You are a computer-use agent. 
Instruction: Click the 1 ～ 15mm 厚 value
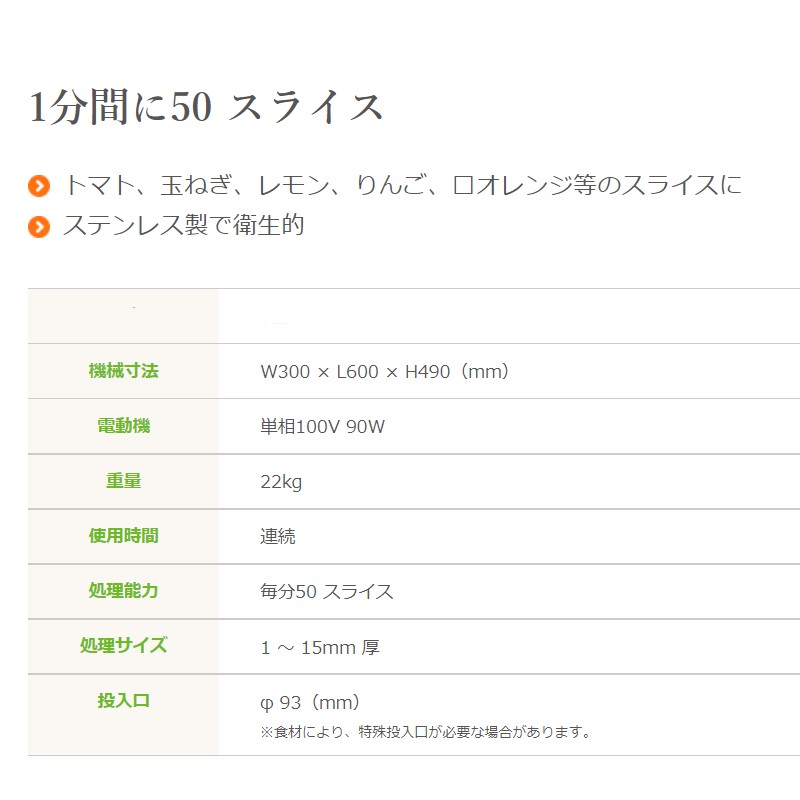coord(320,647)
